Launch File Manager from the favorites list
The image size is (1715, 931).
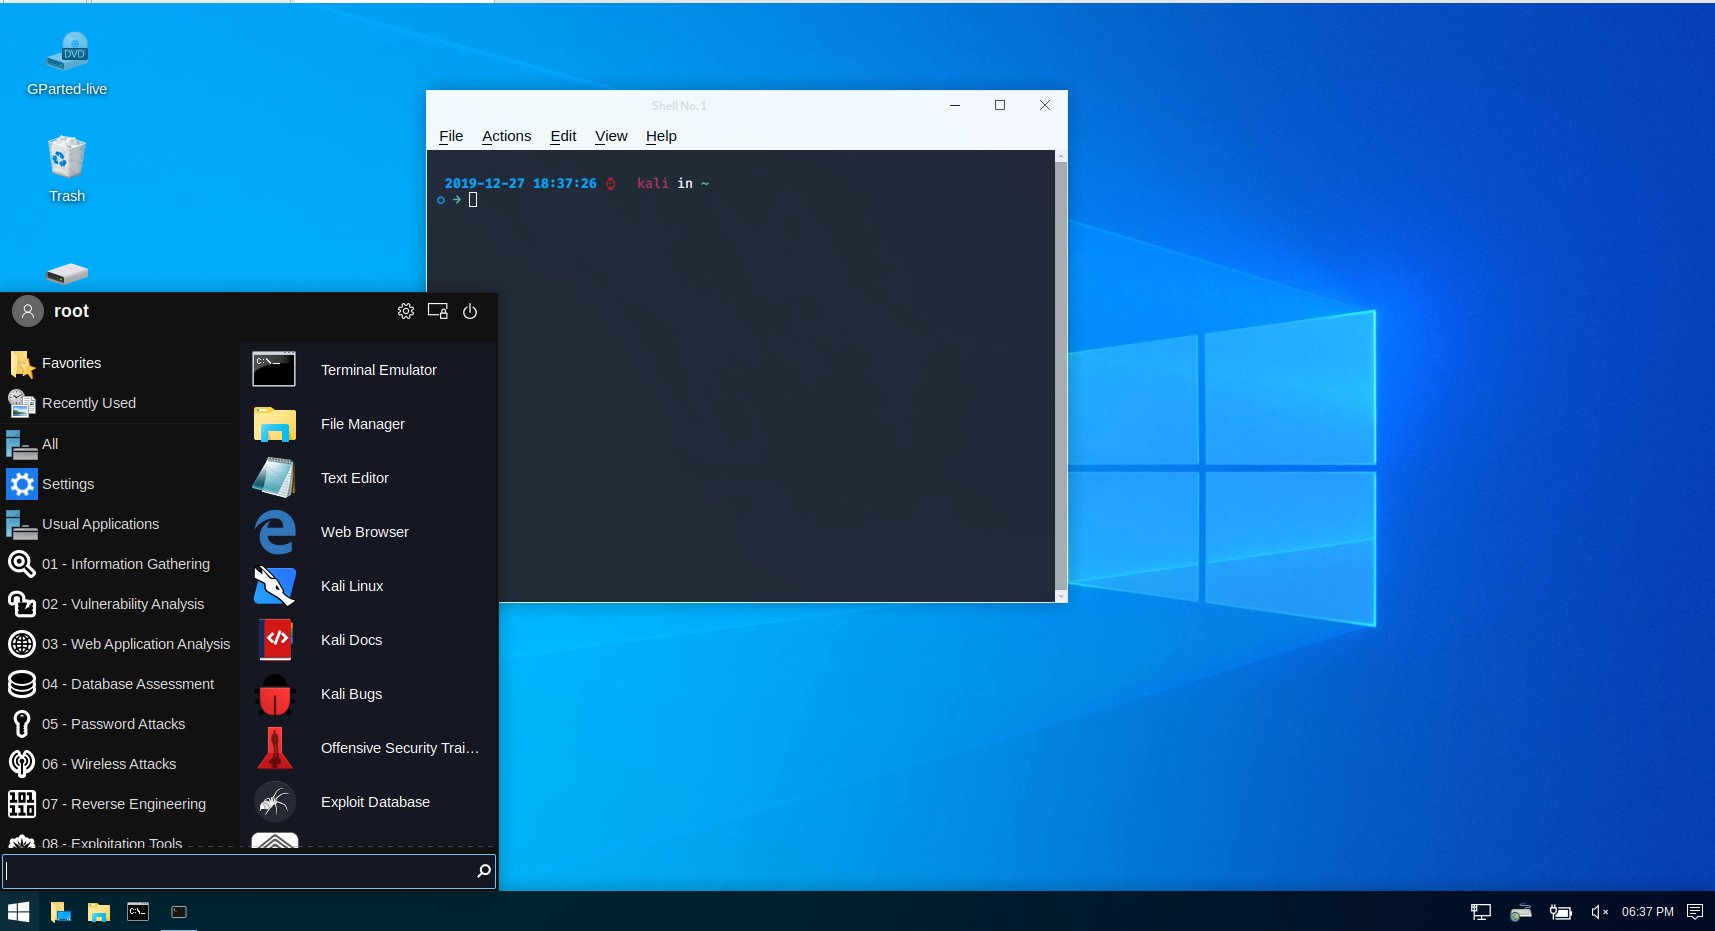368,424
